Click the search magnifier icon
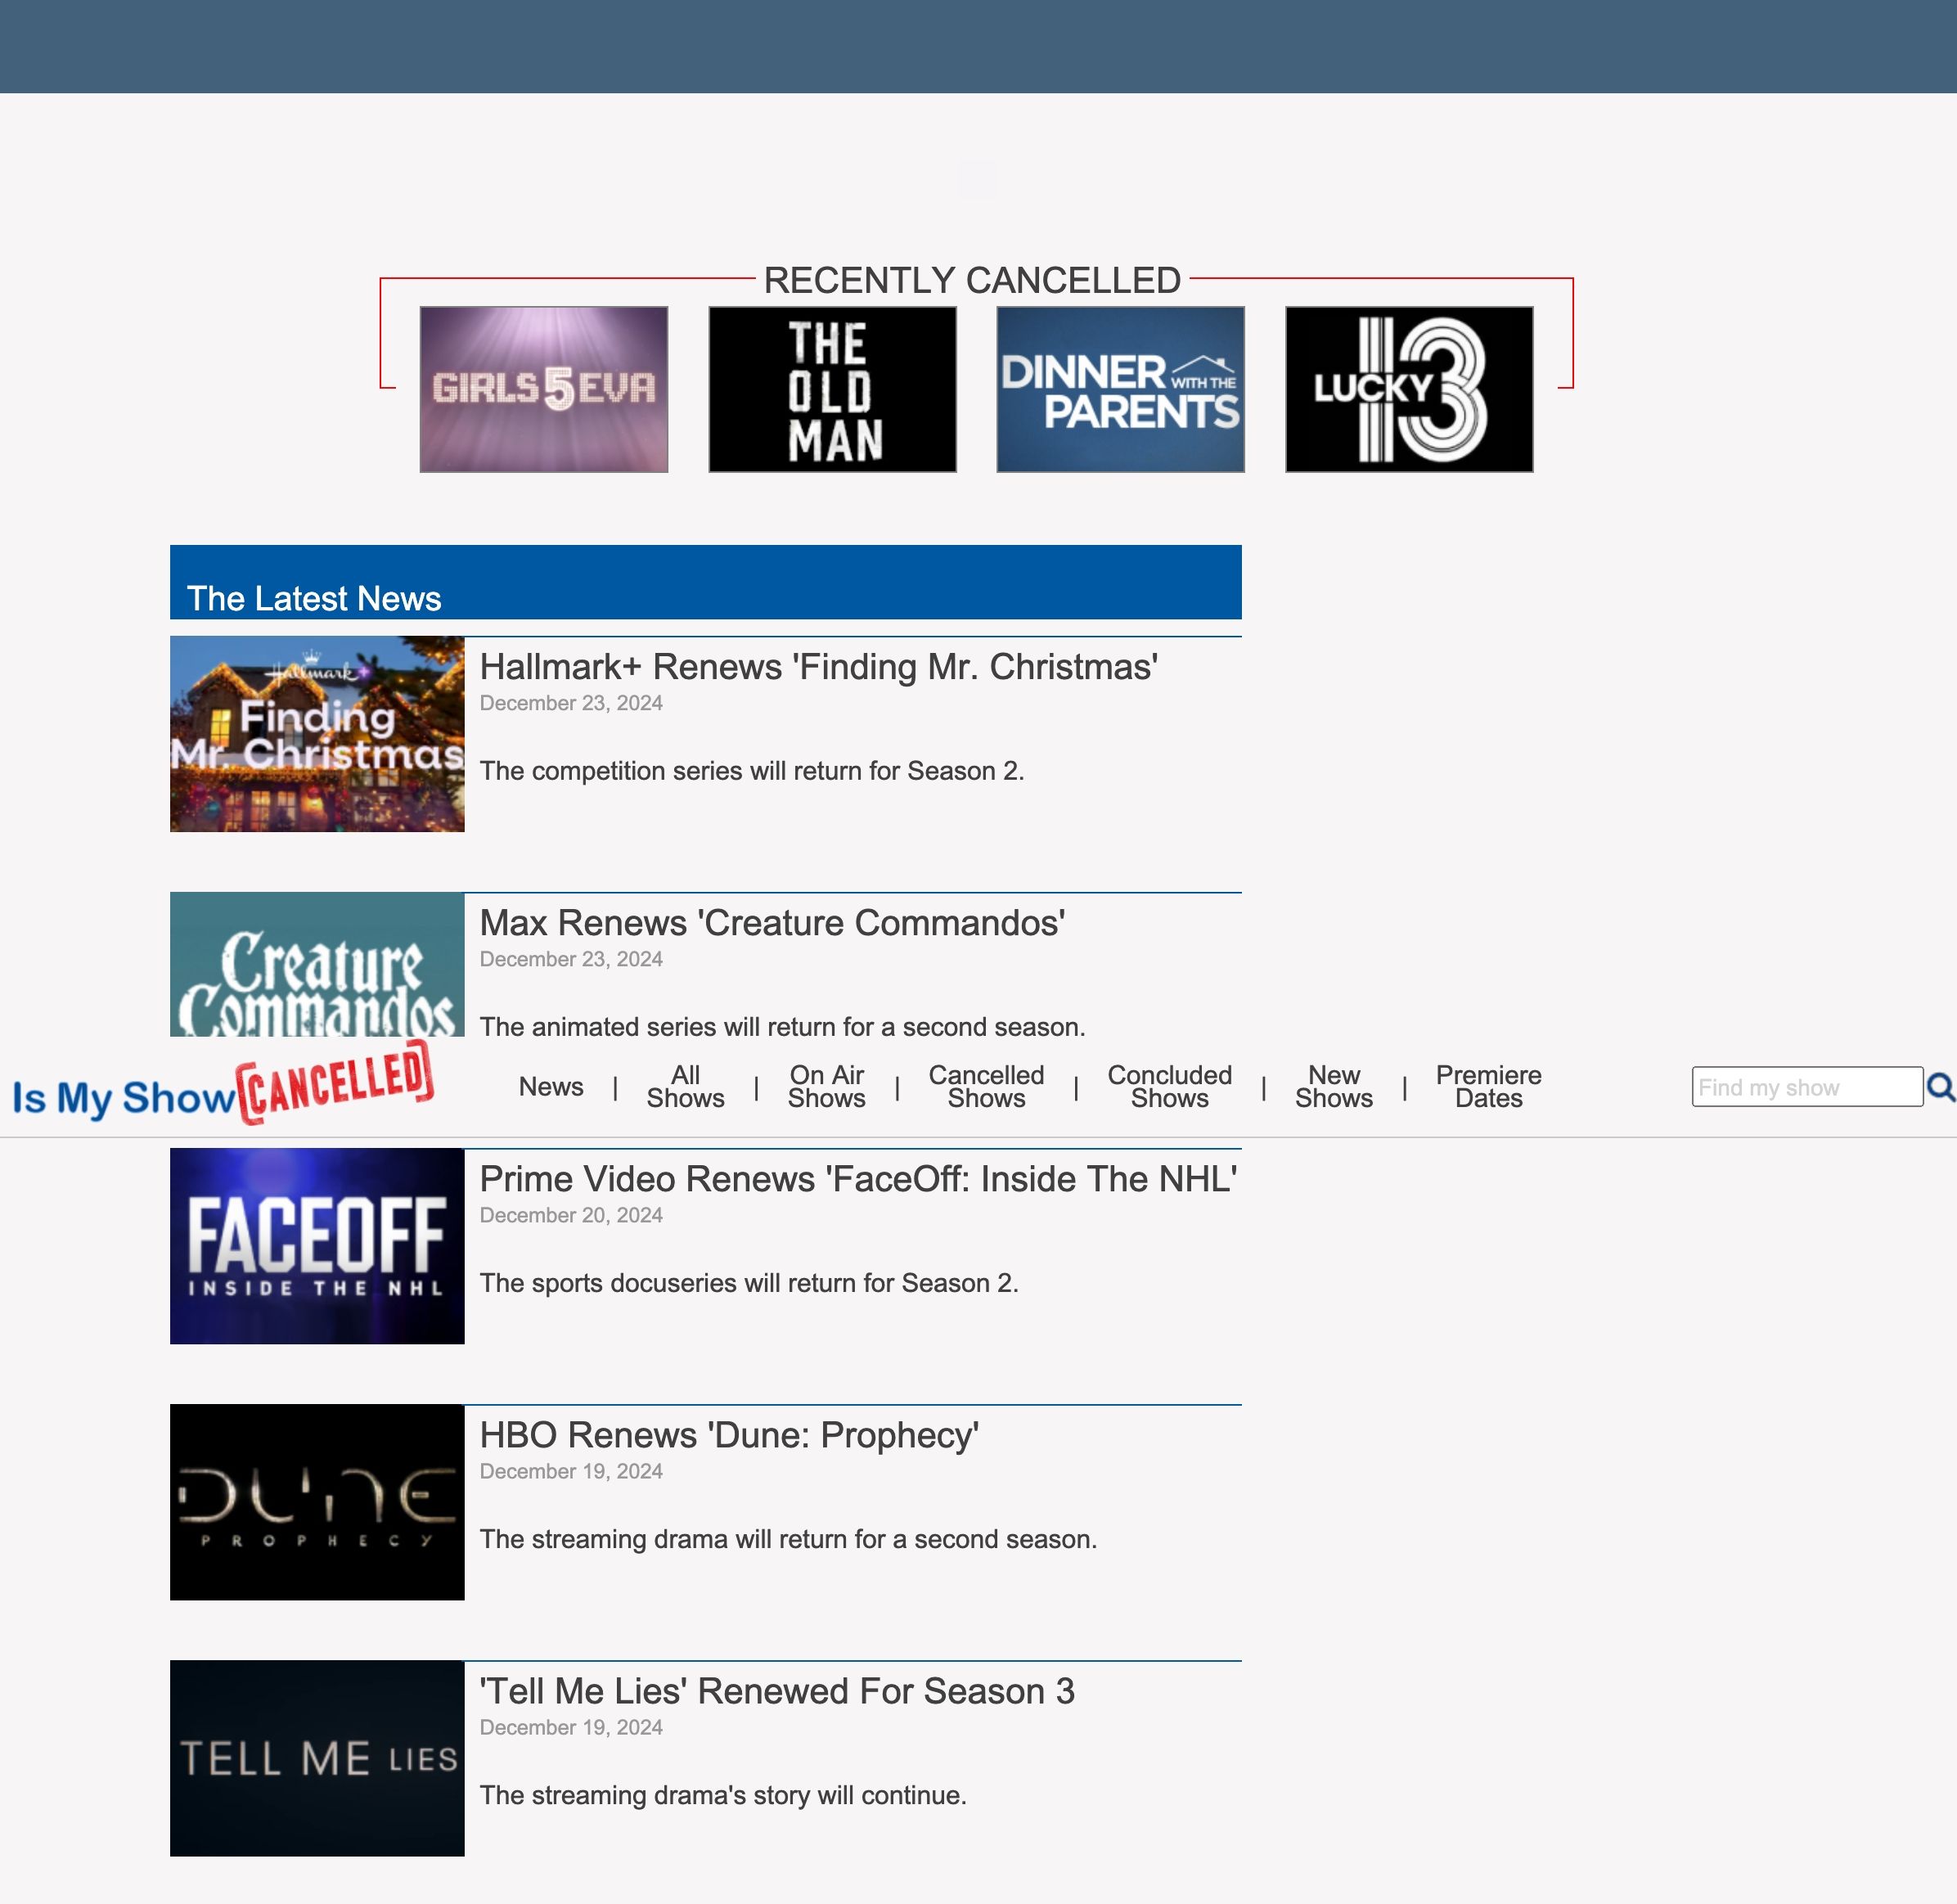The image size is (1957, 1904). [1940, 1087]
